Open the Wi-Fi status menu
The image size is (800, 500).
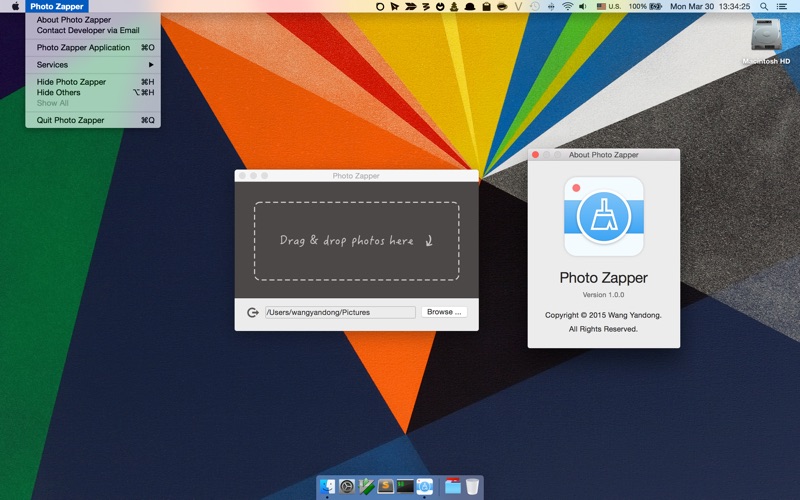coord(567,6)
